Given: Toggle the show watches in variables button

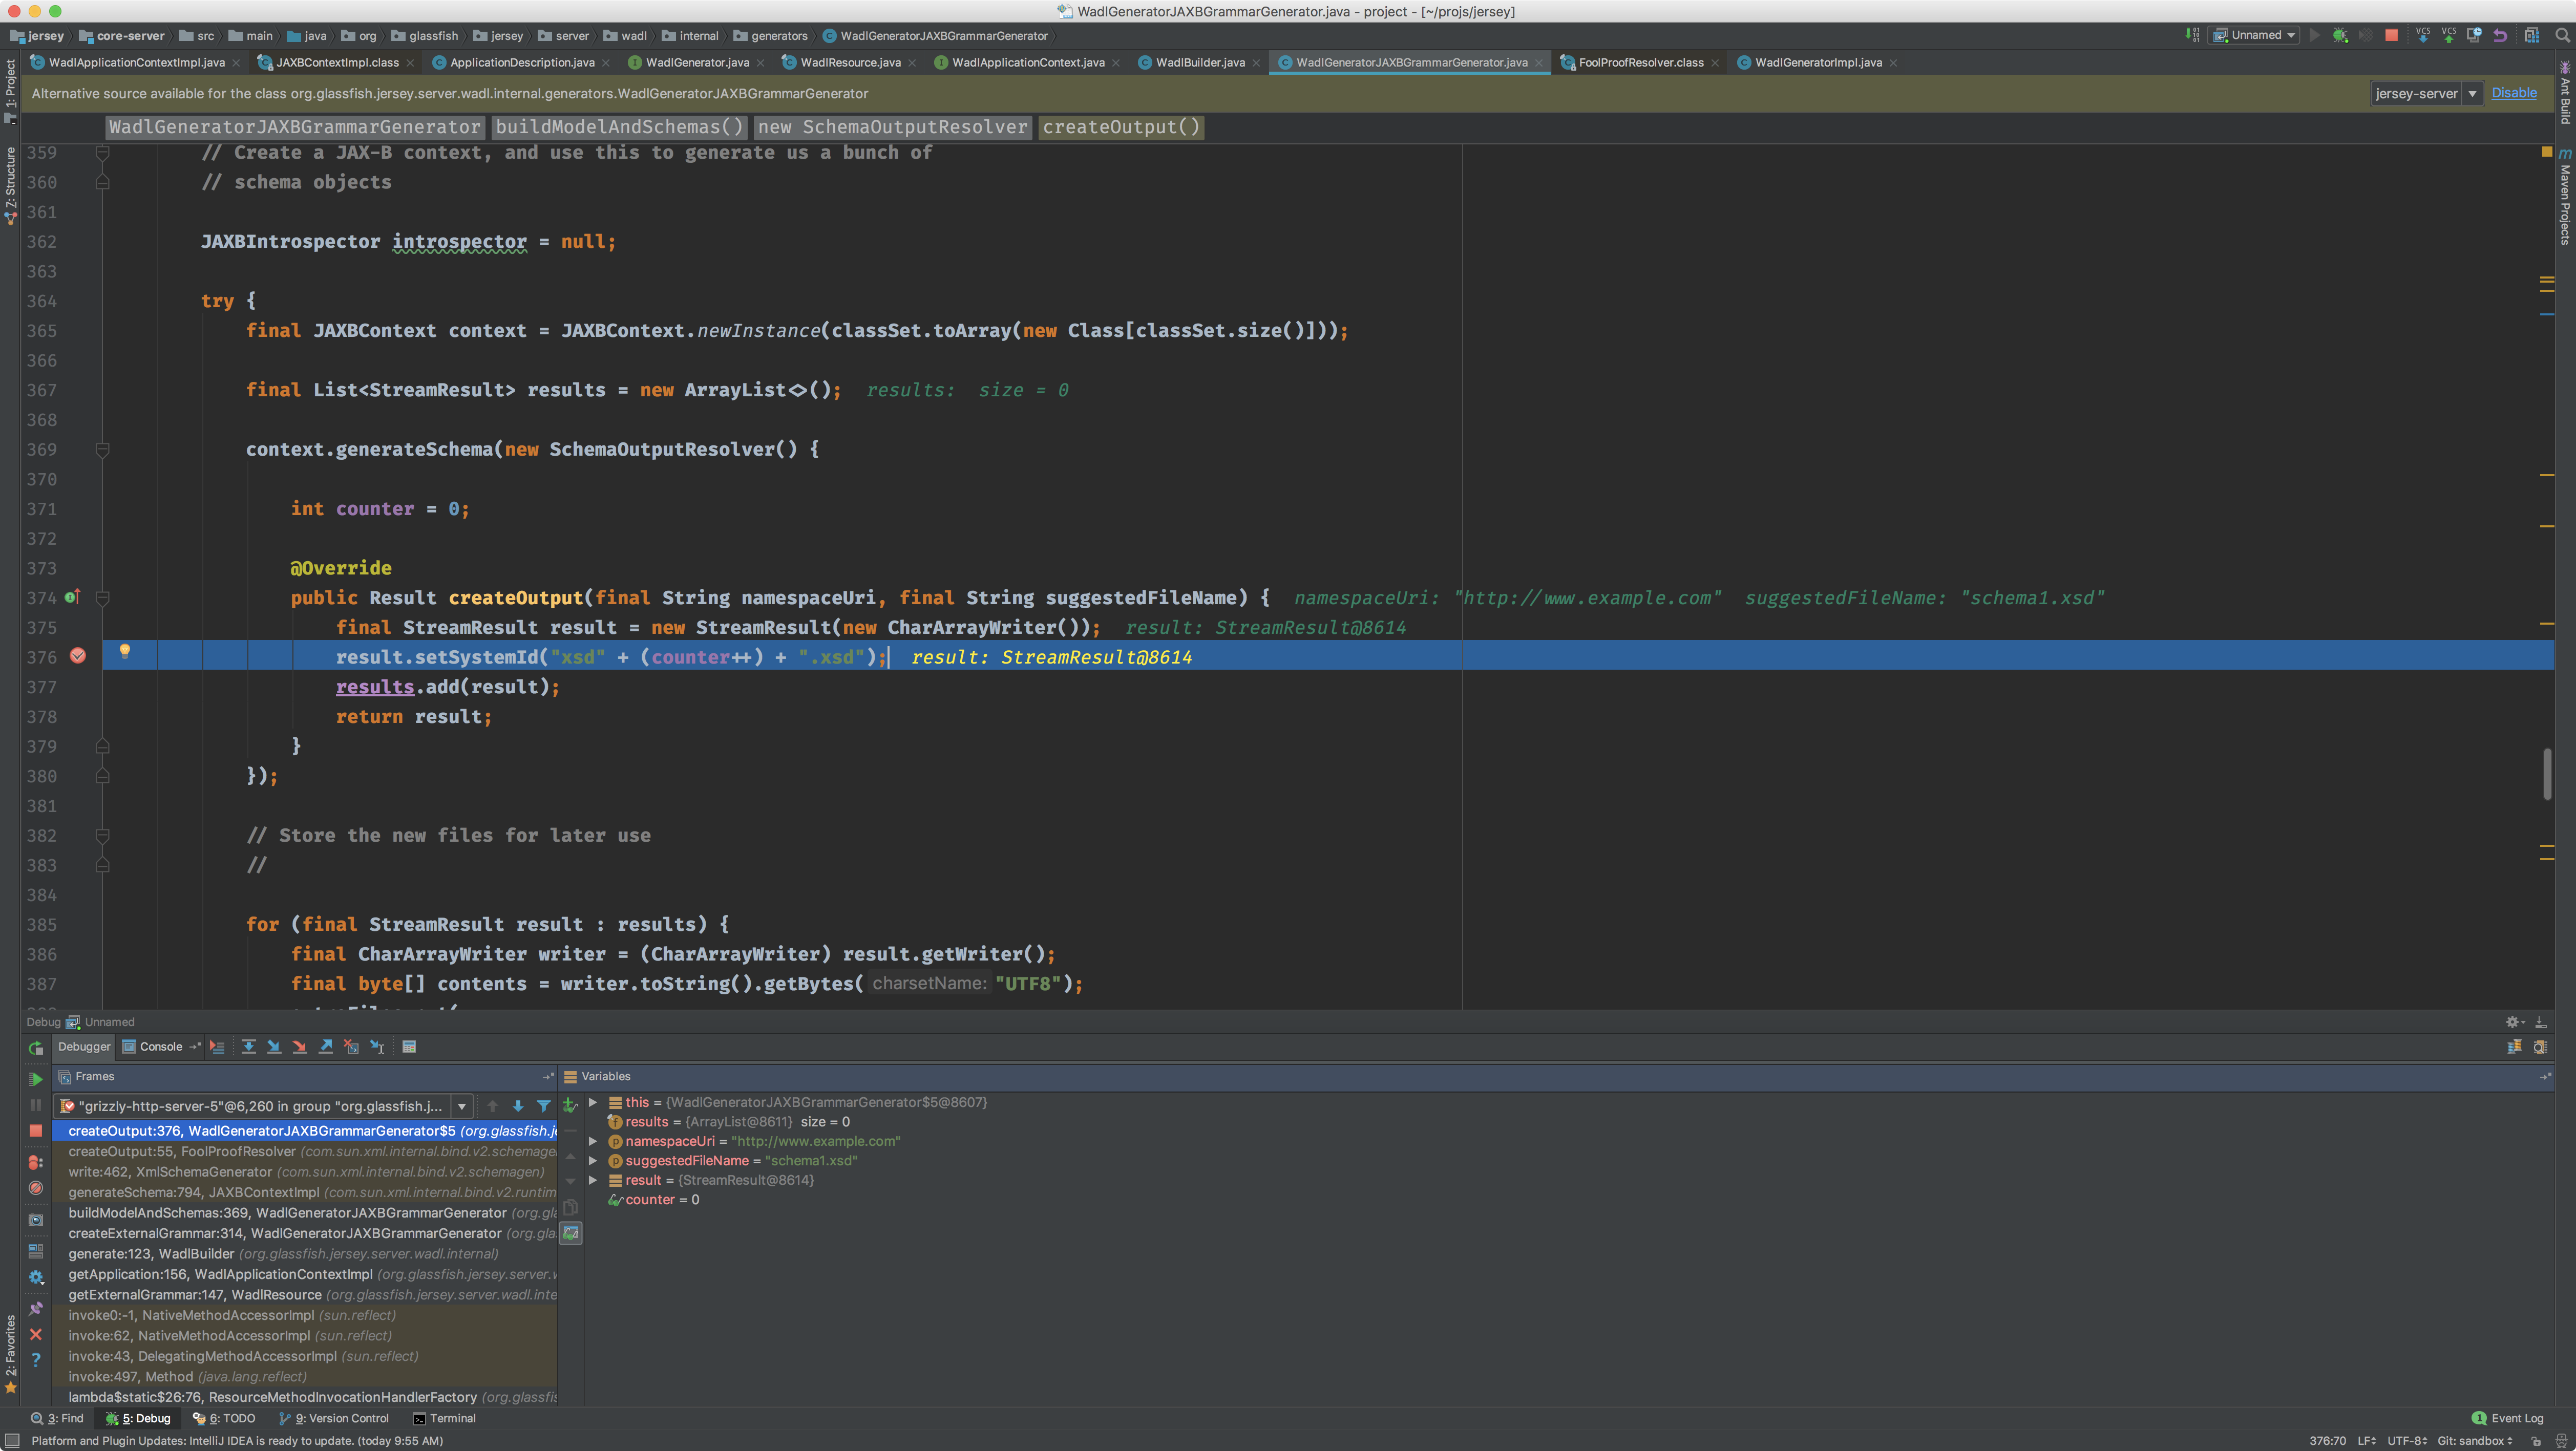Looking at the screenshot, I should [x=571, y=1234].
